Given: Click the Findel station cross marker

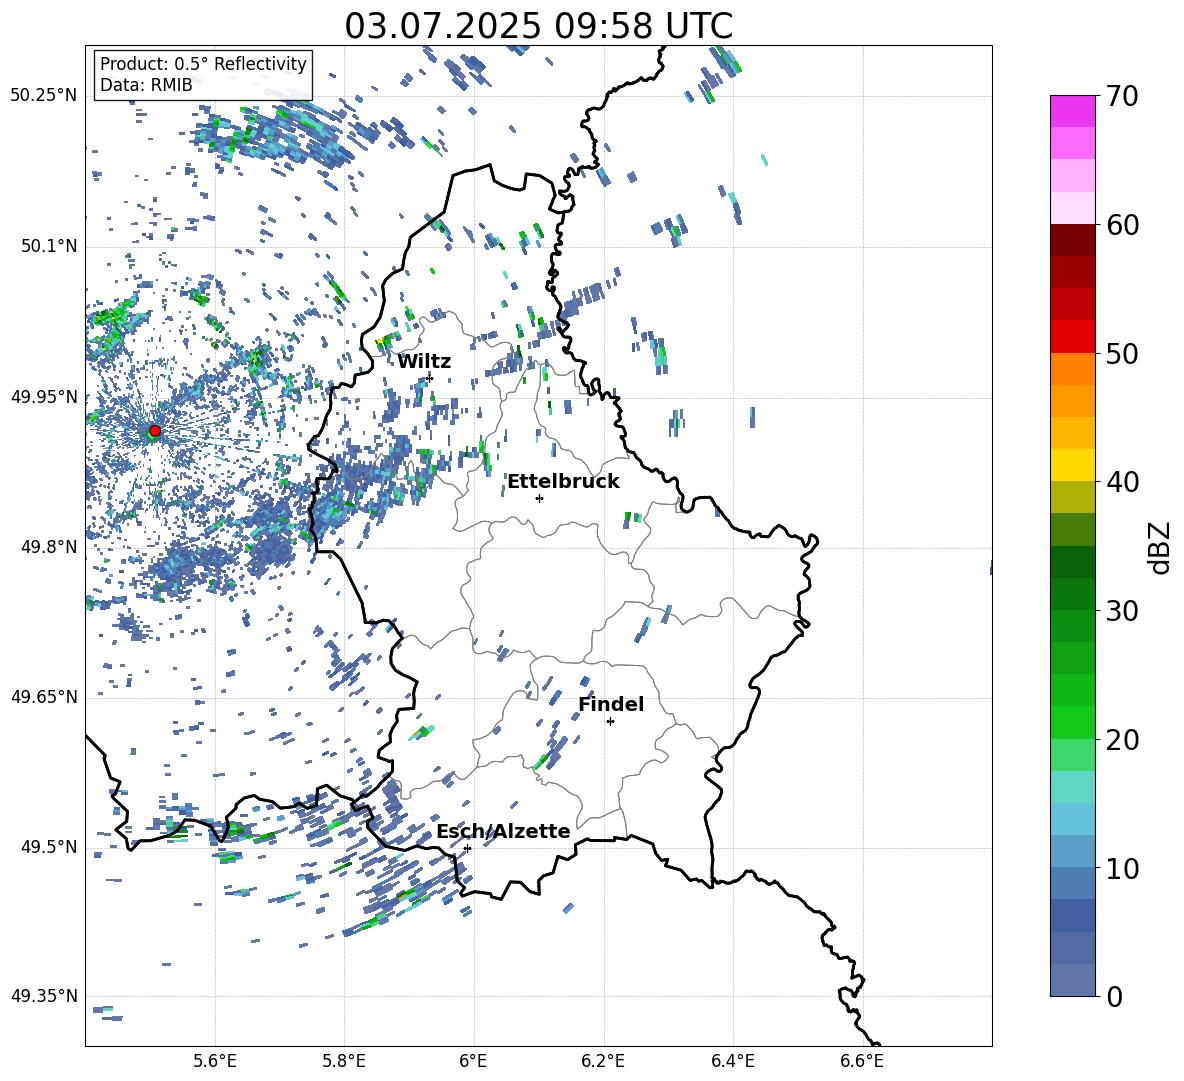Looking at the screenshot, I should [x=610, y=722].
